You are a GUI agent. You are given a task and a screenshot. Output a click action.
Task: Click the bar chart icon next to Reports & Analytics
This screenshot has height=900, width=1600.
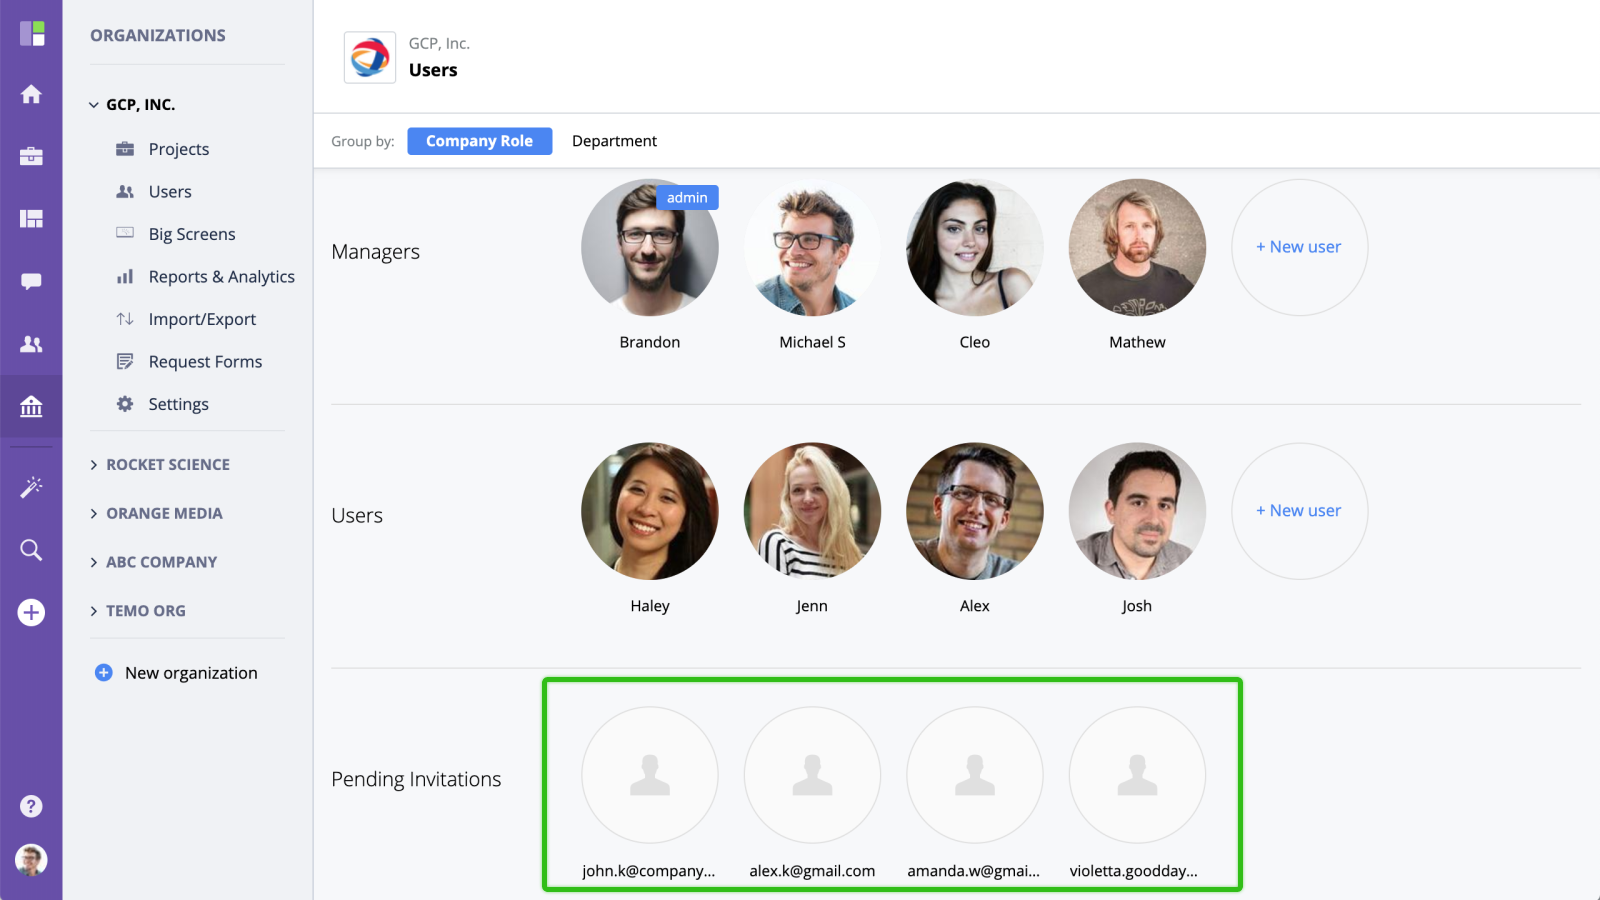[125, 276]
